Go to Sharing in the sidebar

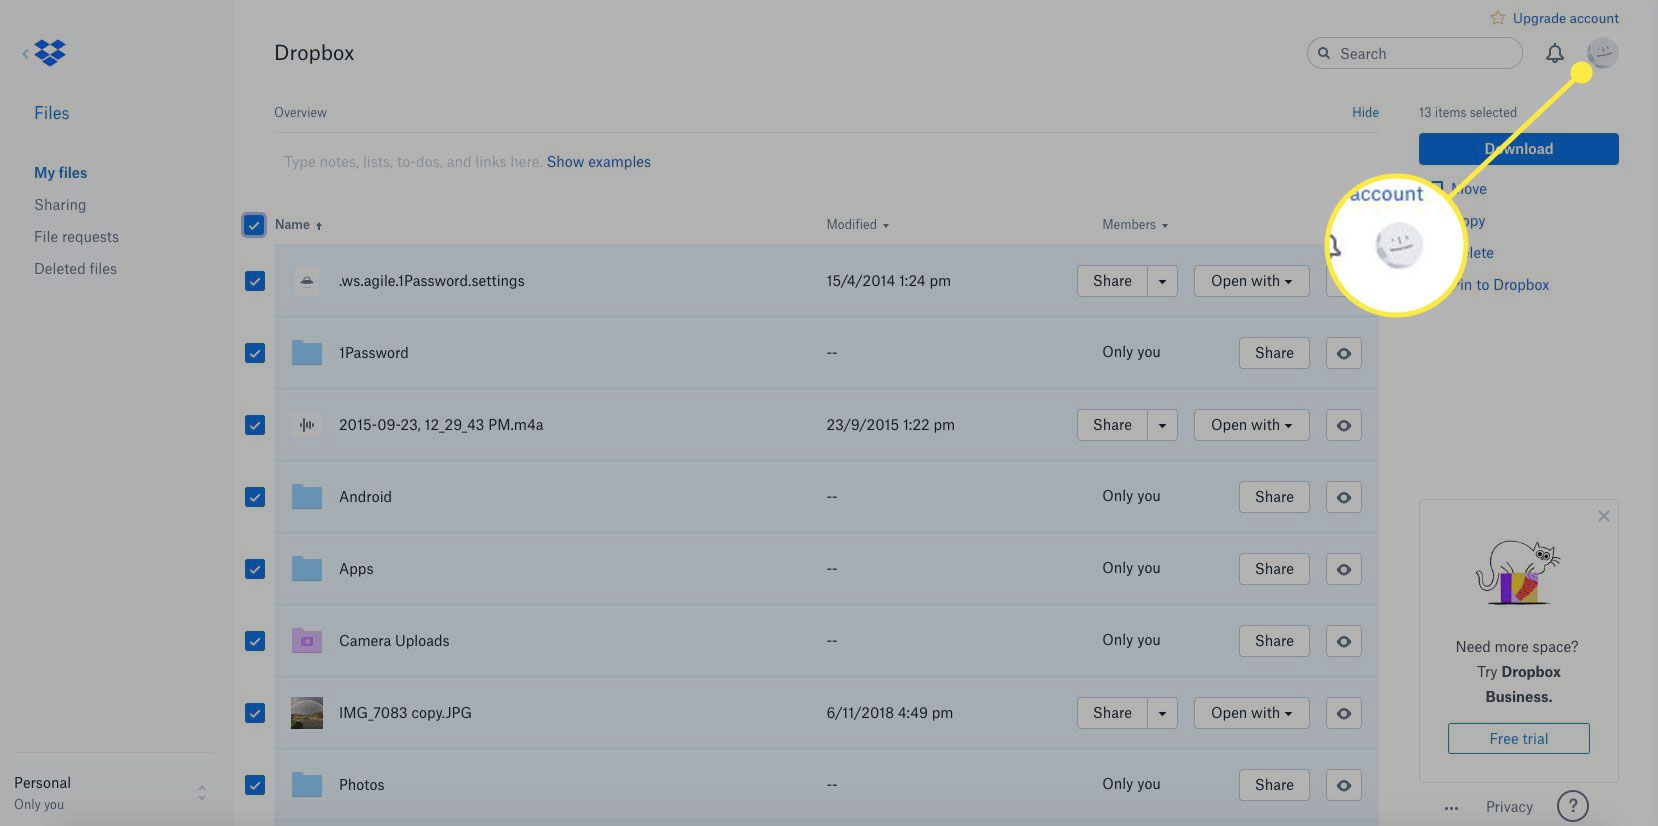(60, 205)
